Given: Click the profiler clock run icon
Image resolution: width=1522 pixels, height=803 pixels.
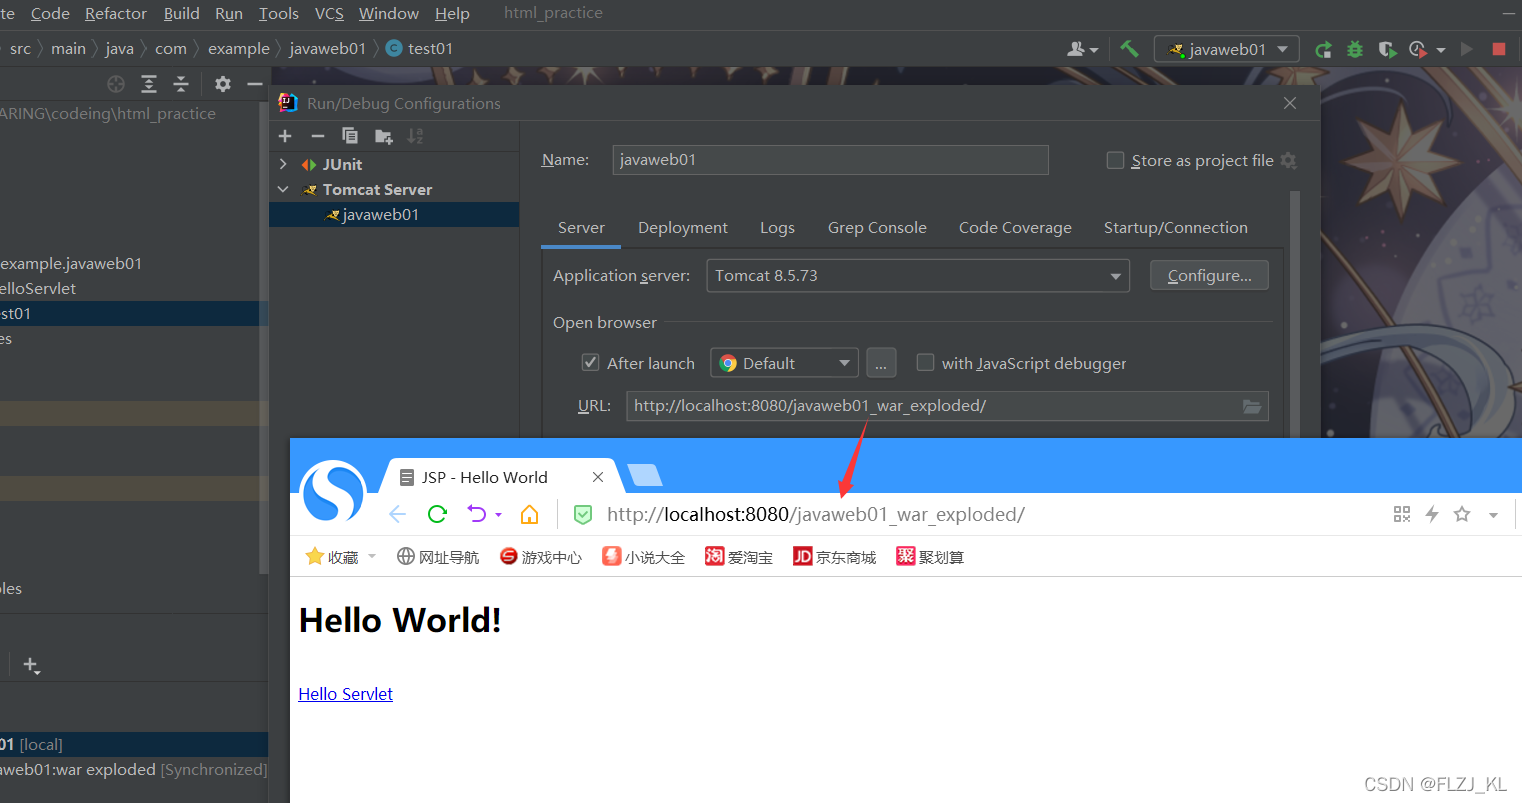Looking at the screenshot, I should pyautogui.click(x=1418, y=49).
